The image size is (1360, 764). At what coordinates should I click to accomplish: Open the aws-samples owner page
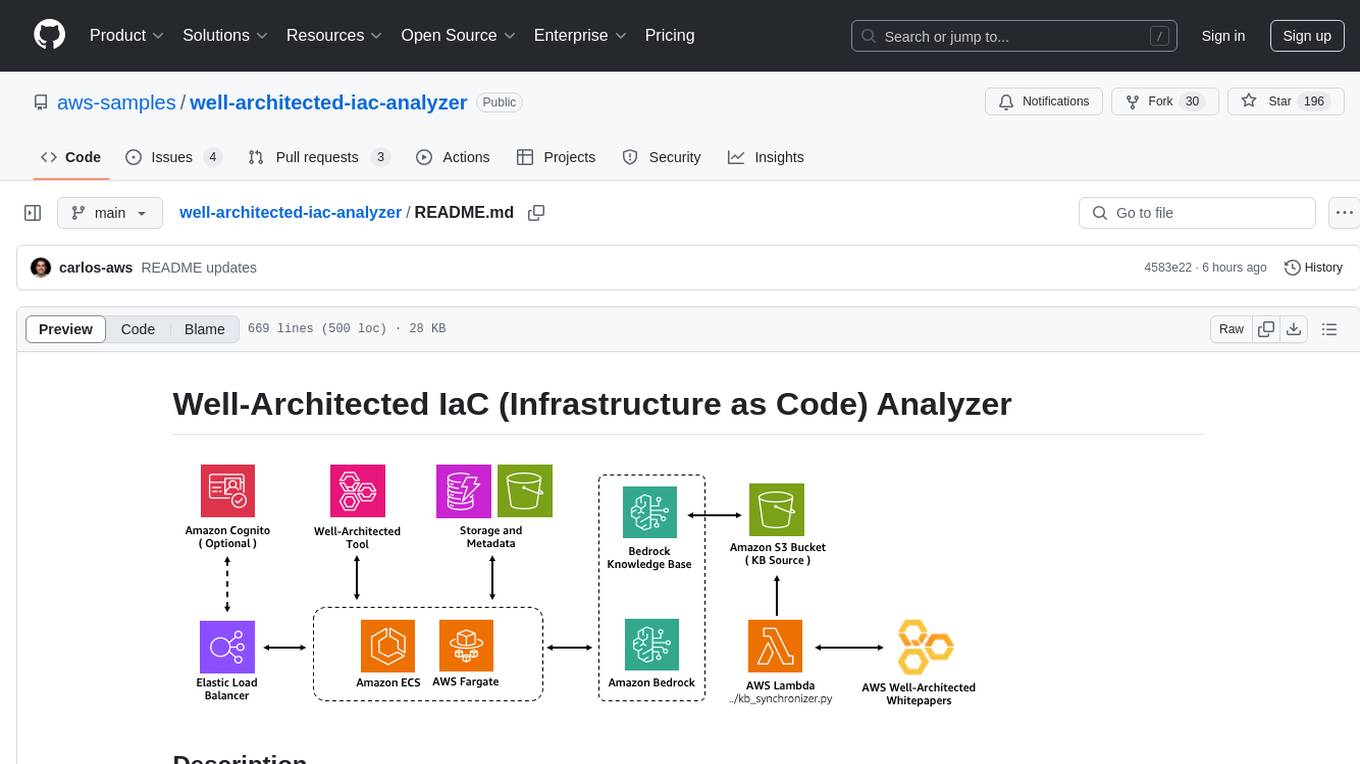116,102
